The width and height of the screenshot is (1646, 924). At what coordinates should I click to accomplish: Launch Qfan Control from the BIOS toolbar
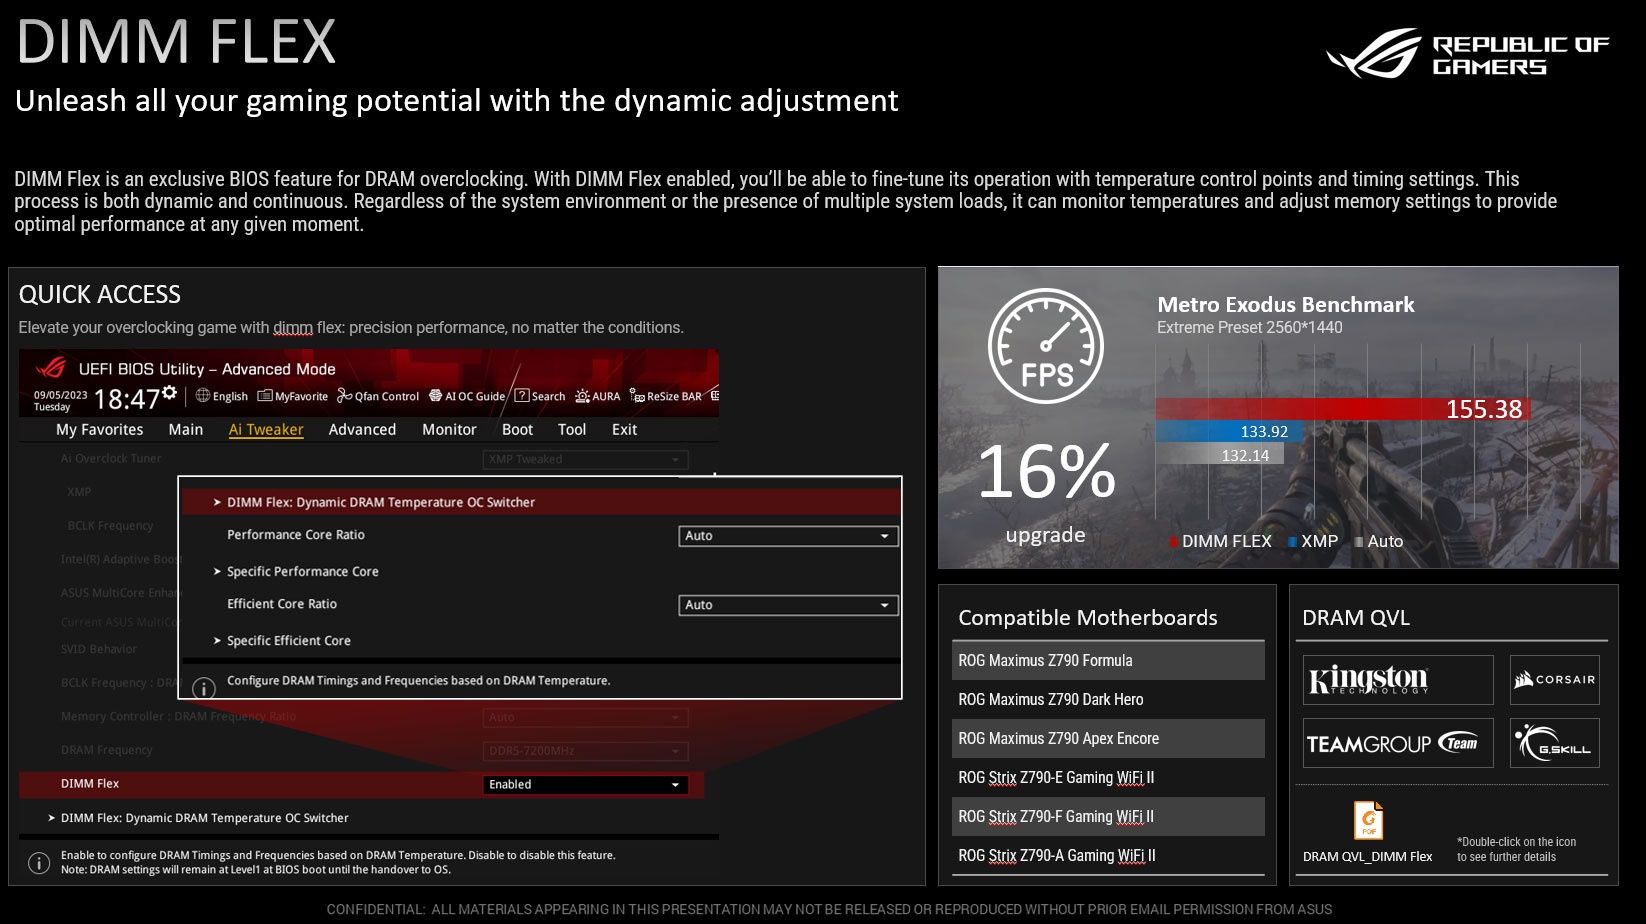click(378, 396)
